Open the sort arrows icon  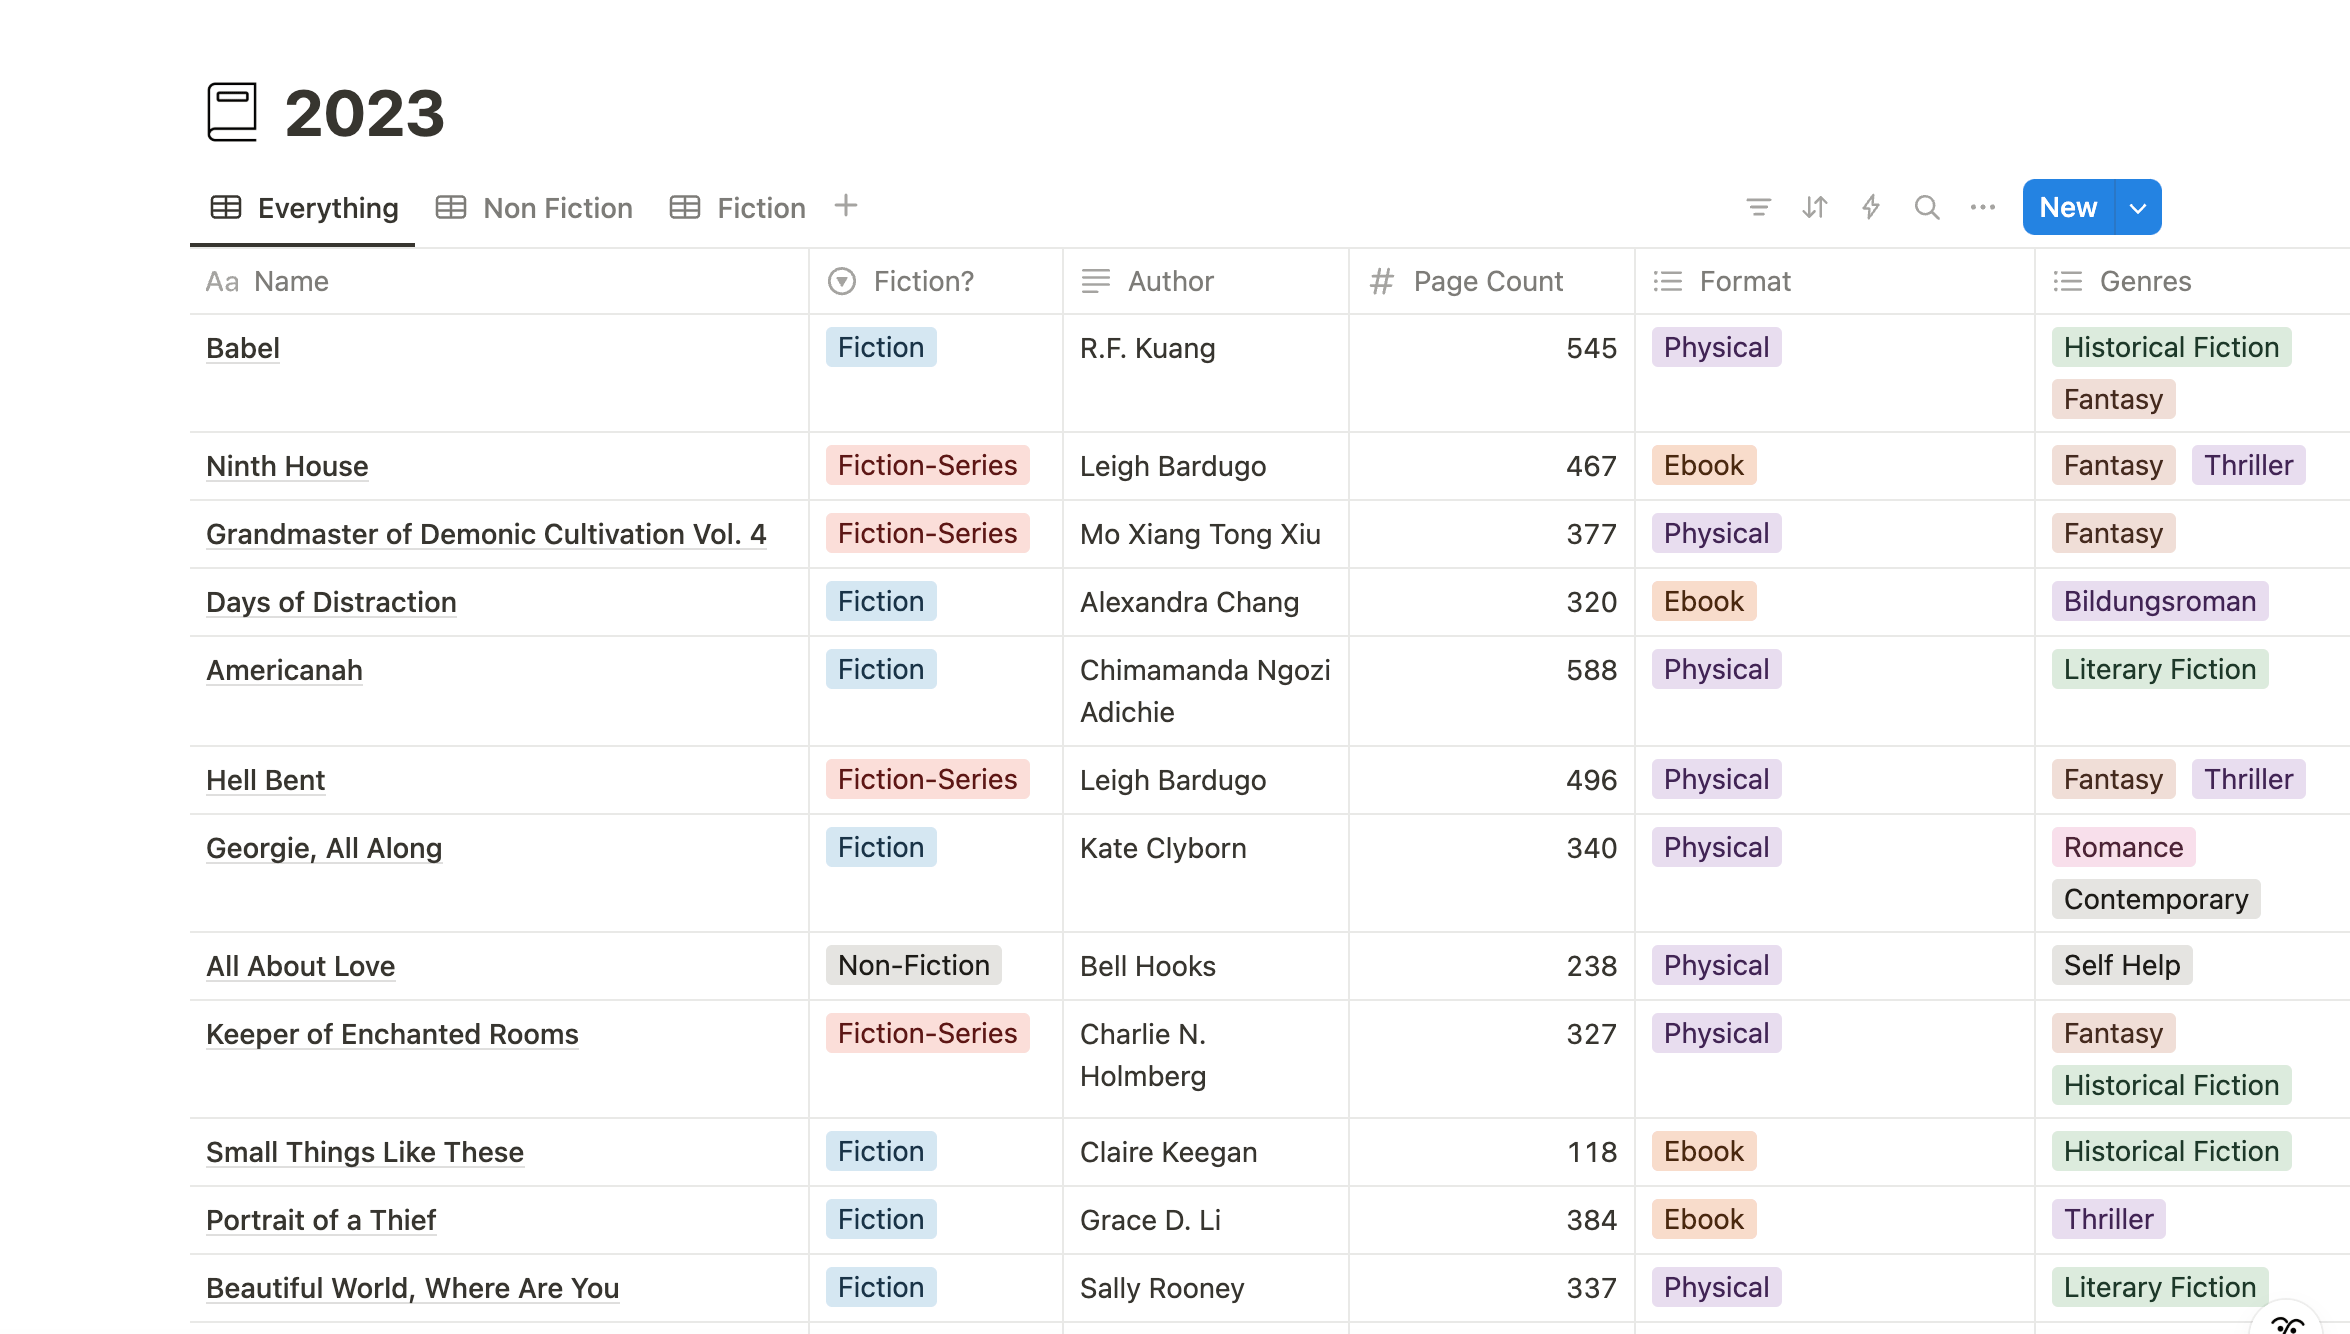pyautogui.click(x=1814, y=207)
